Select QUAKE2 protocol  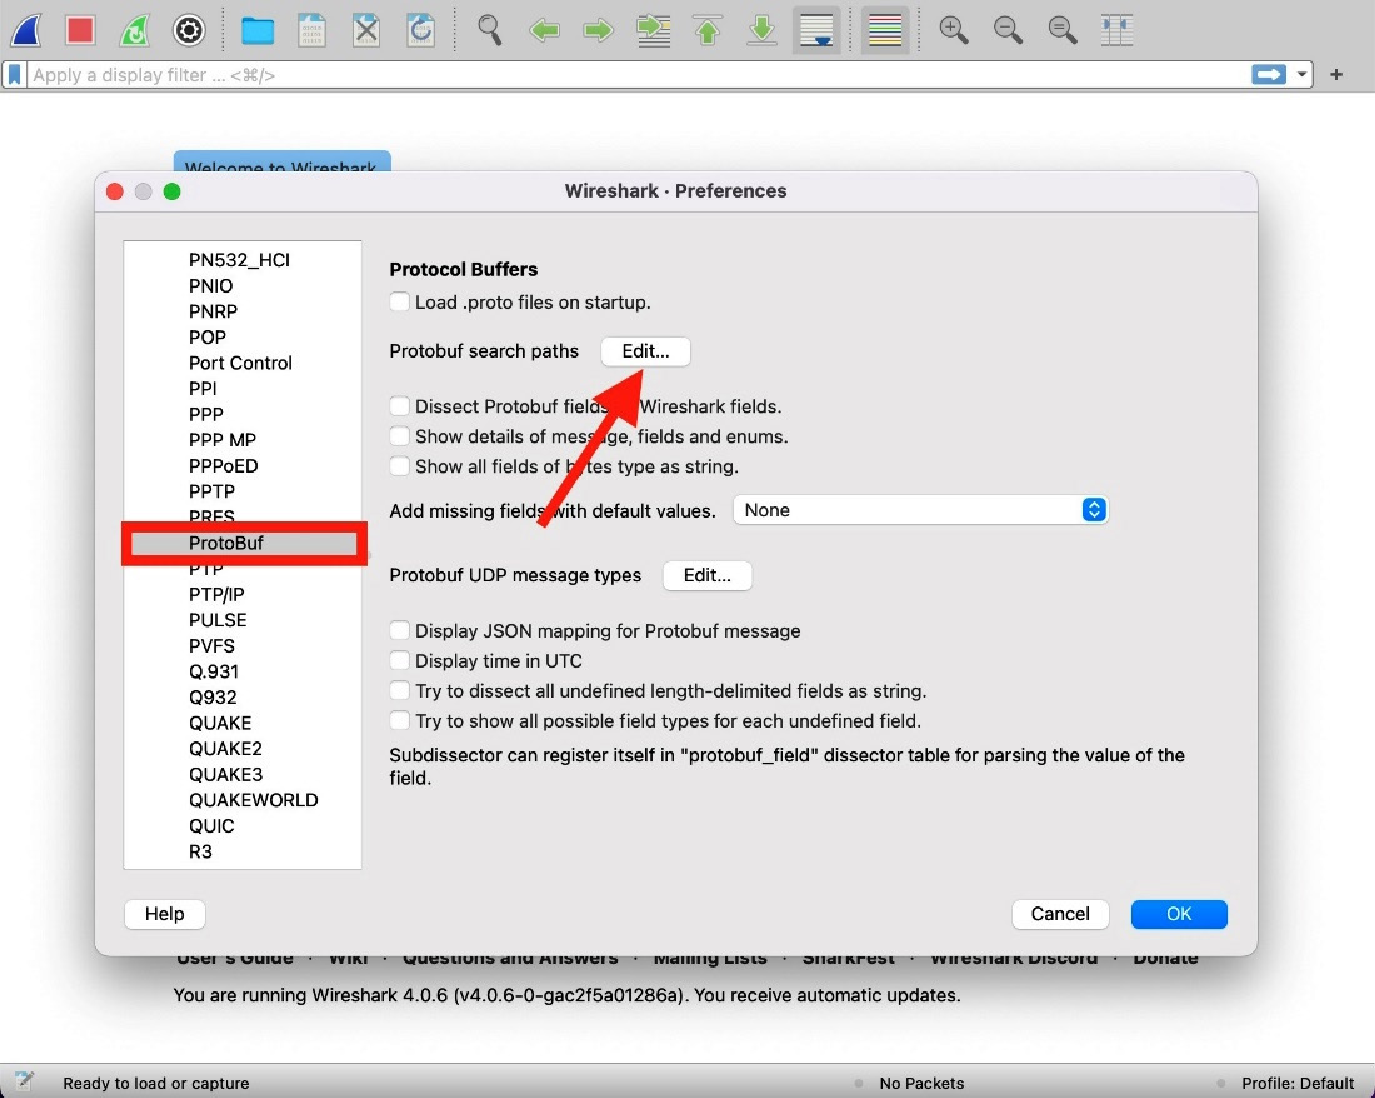point(225,749)
